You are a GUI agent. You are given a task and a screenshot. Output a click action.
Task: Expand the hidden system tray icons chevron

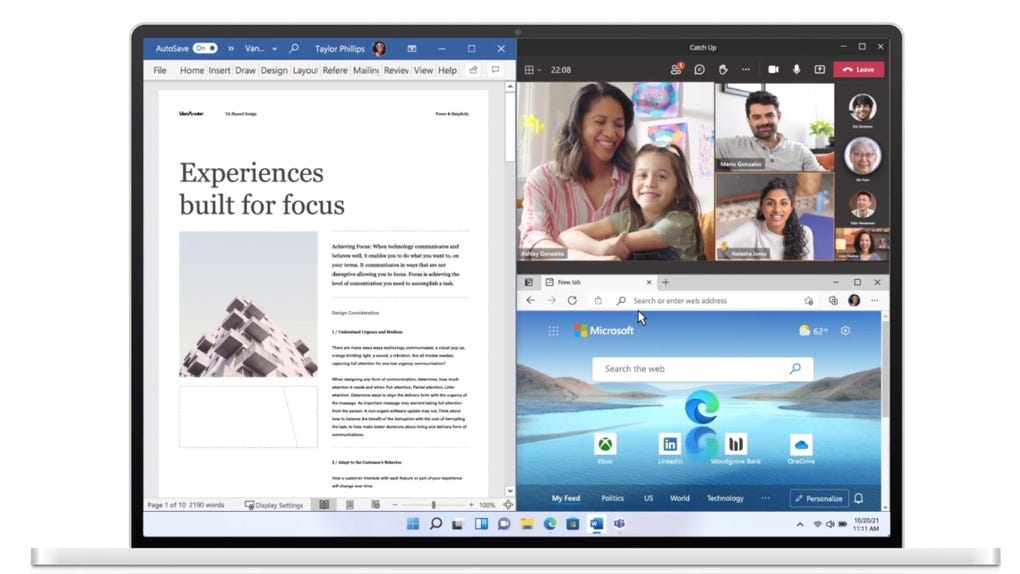click(799, 524)
